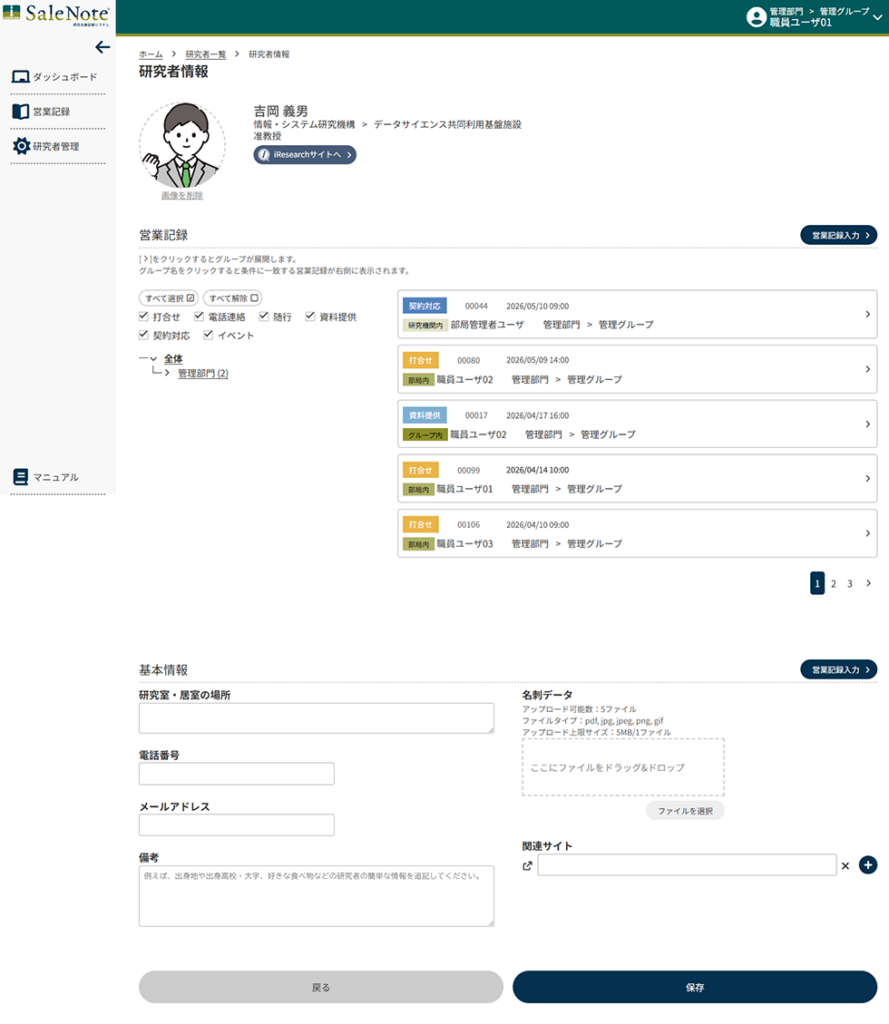This screenshot has height=1024, width=889.
Task: Click the back arrow icon in sidebar
Action: point(102,47)
